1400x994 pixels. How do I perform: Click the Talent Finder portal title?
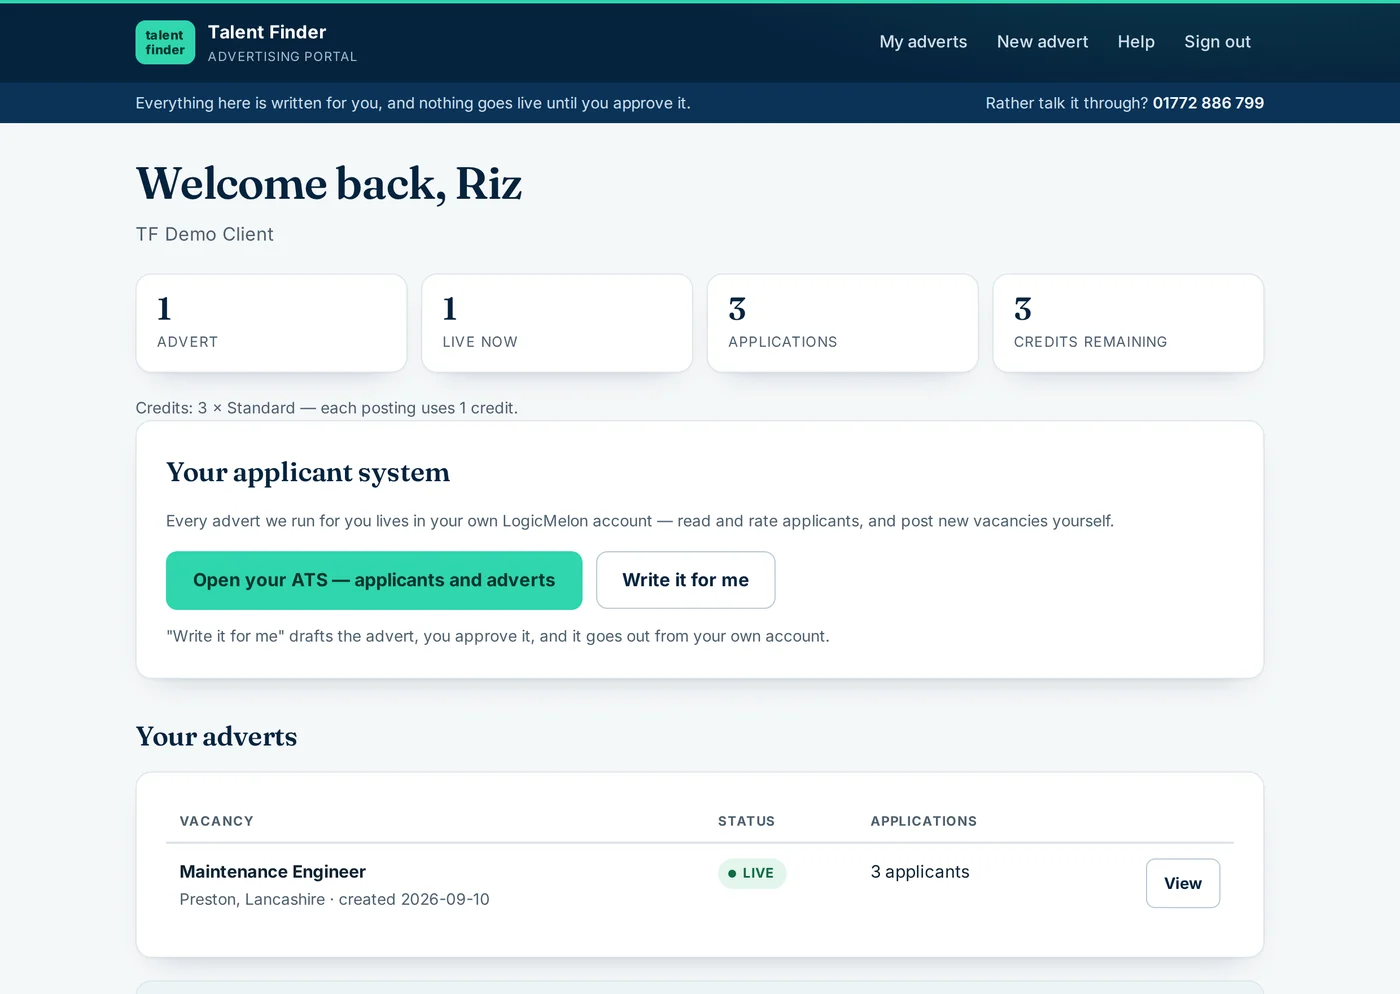click(x=267, y=32)
